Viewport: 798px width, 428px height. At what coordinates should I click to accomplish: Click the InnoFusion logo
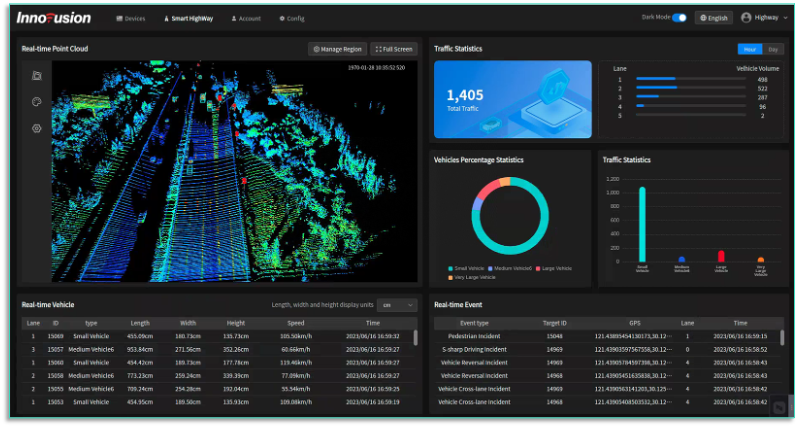tap(53, 18)
